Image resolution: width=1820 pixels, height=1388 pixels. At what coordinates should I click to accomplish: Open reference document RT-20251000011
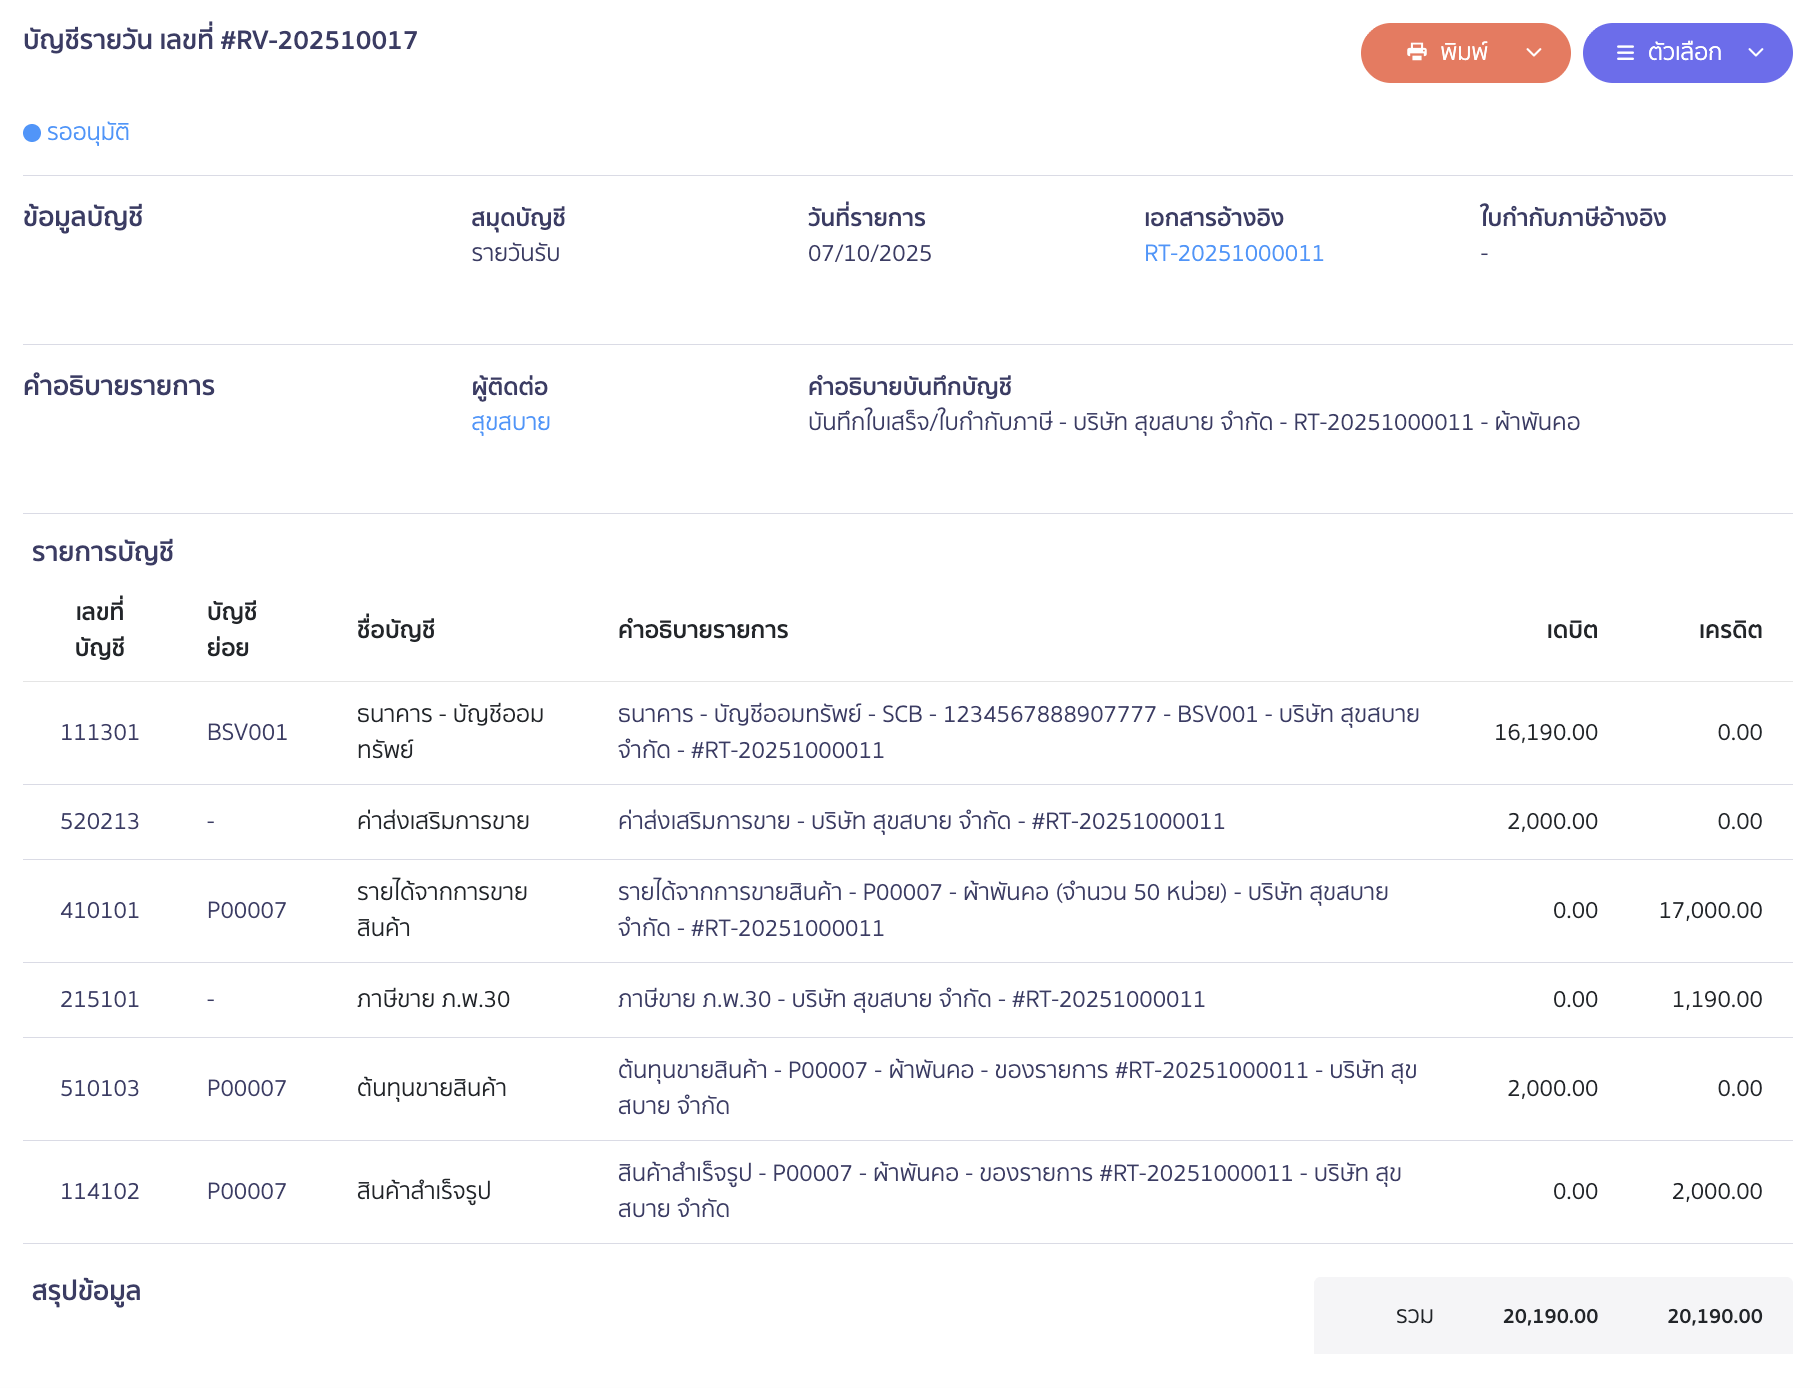pos(1234,253)
